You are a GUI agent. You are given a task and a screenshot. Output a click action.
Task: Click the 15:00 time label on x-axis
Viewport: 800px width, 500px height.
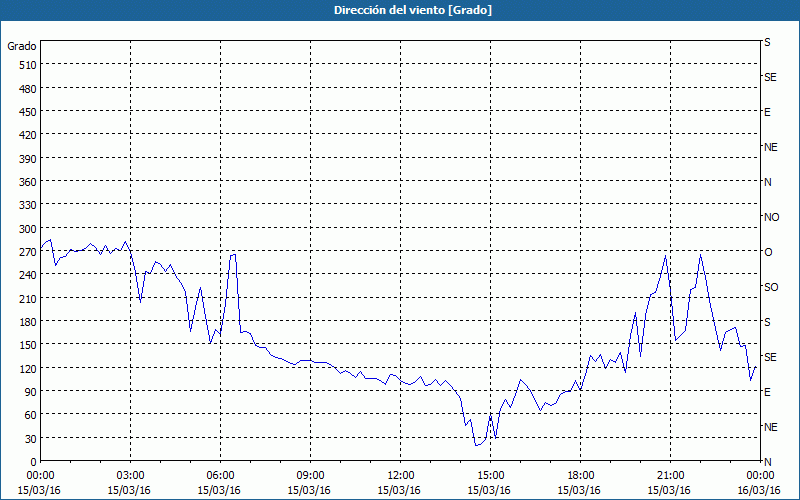(x=489, y=476)
